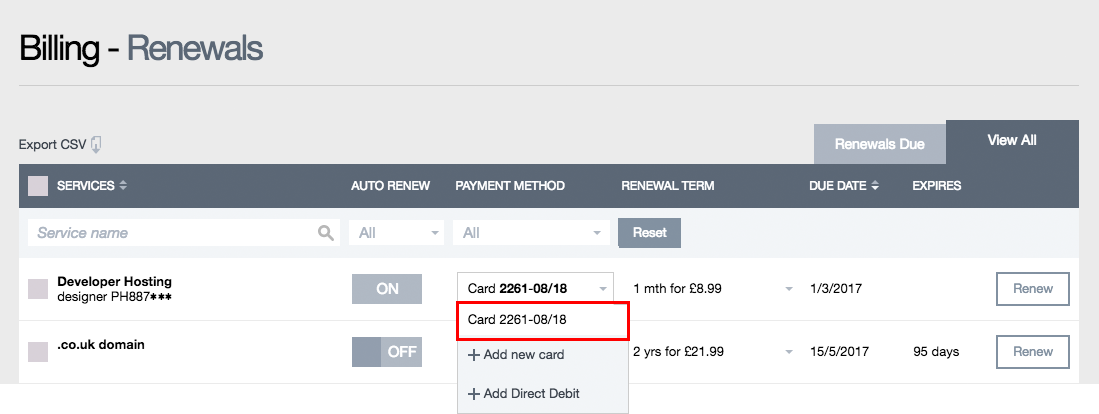
Task: Click the Reset filter button
Action: [x=649, y=233]
